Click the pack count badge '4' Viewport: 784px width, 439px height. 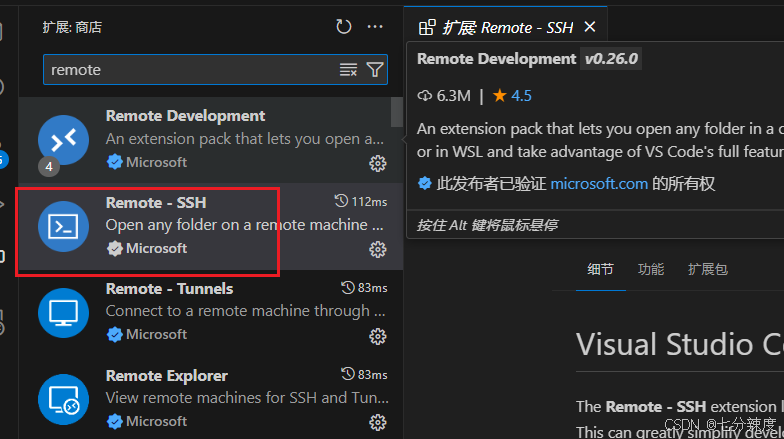49,166
